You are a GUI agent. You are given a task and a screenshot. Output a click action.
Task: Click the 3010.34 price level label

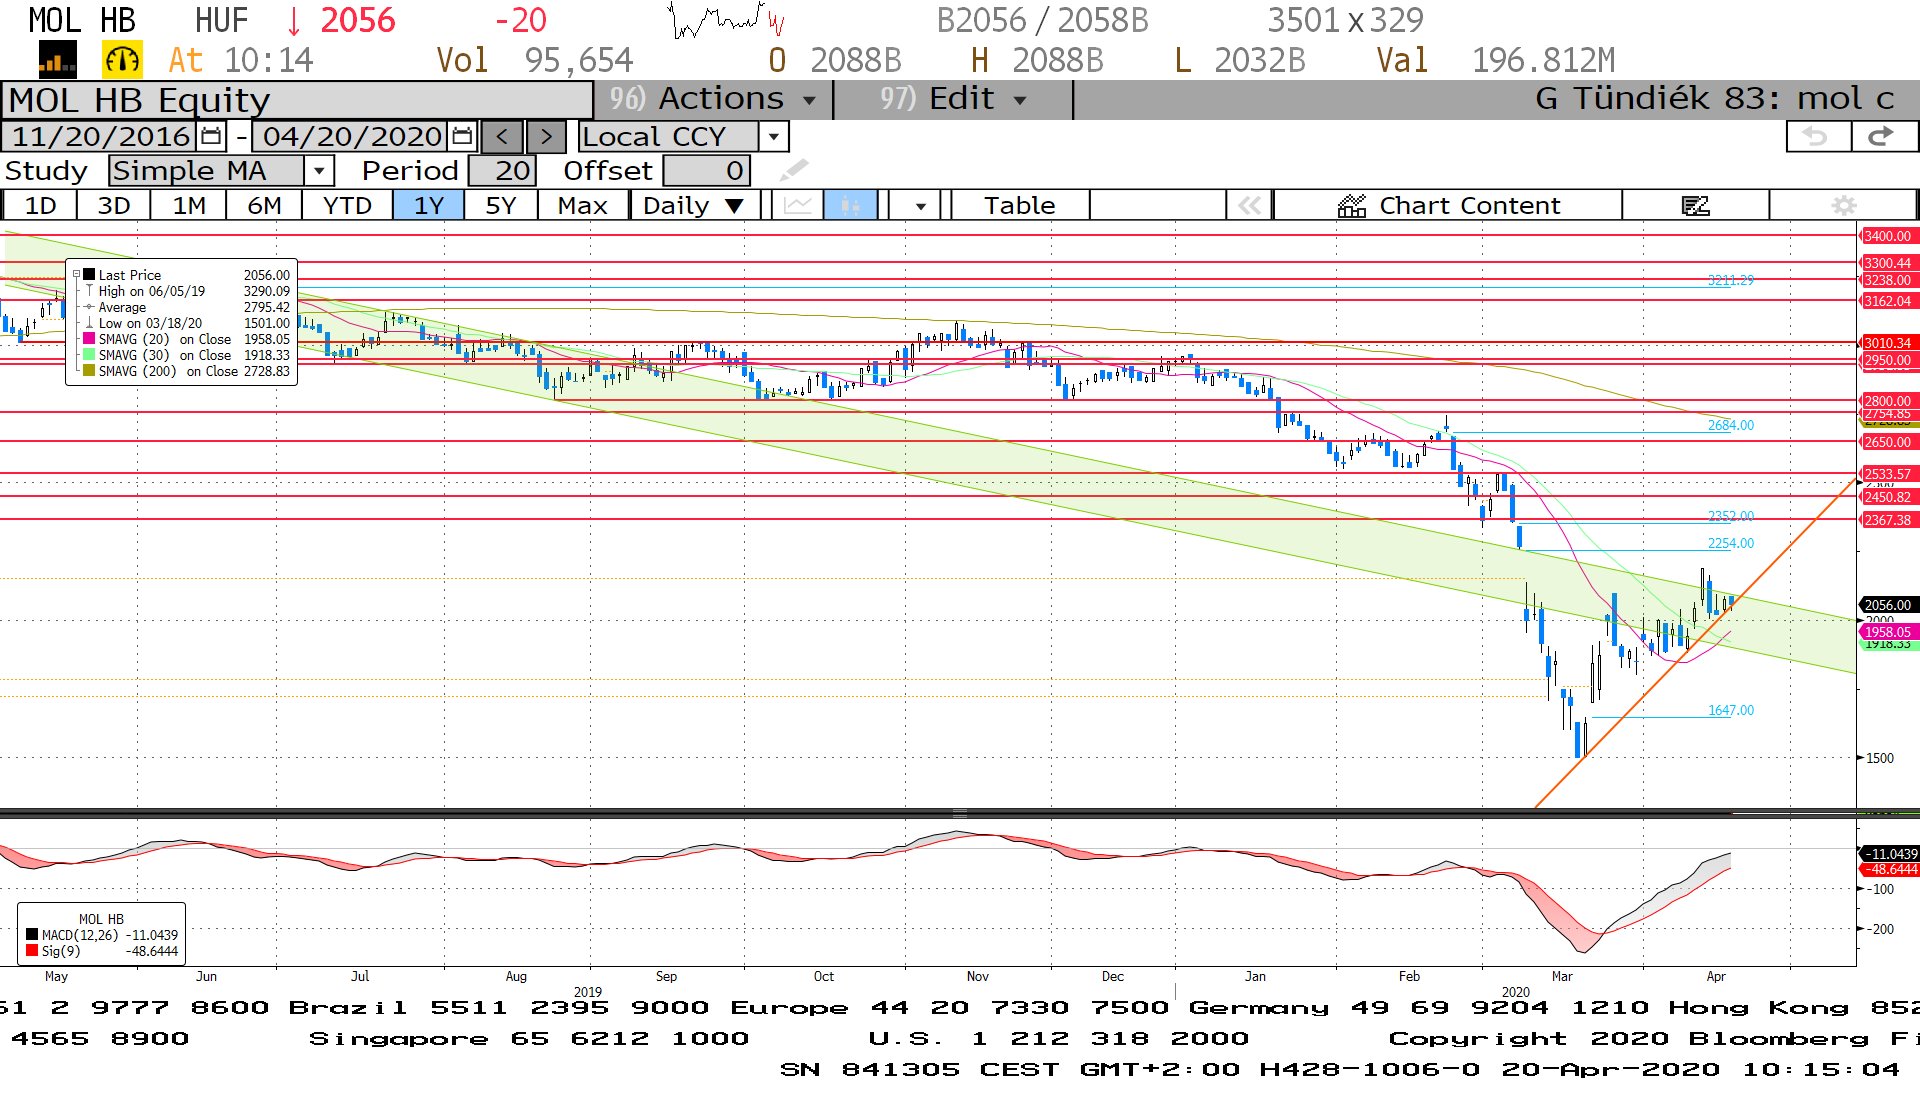point(1887,343)
